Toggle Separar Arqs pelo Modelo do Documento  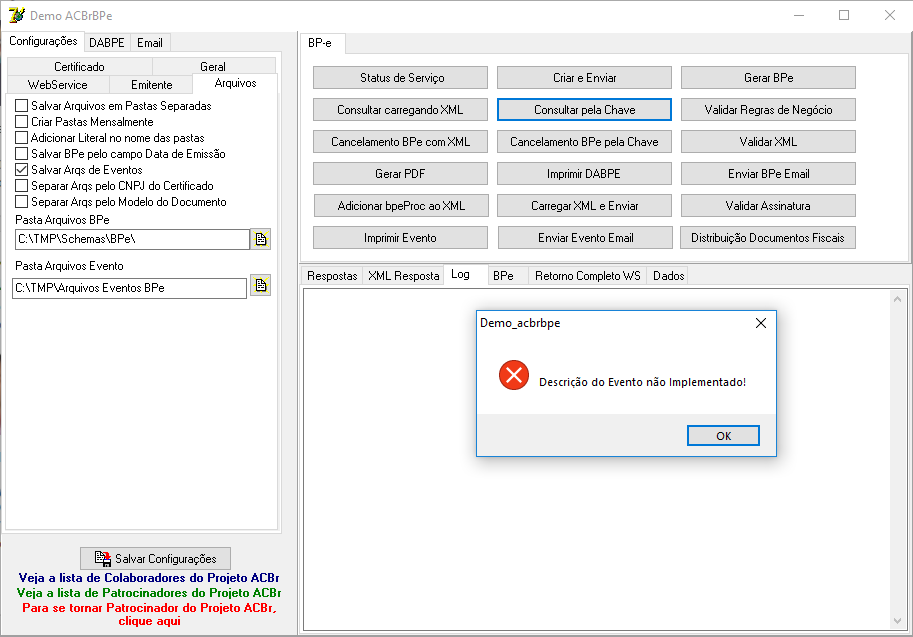[x=22, y=201]
